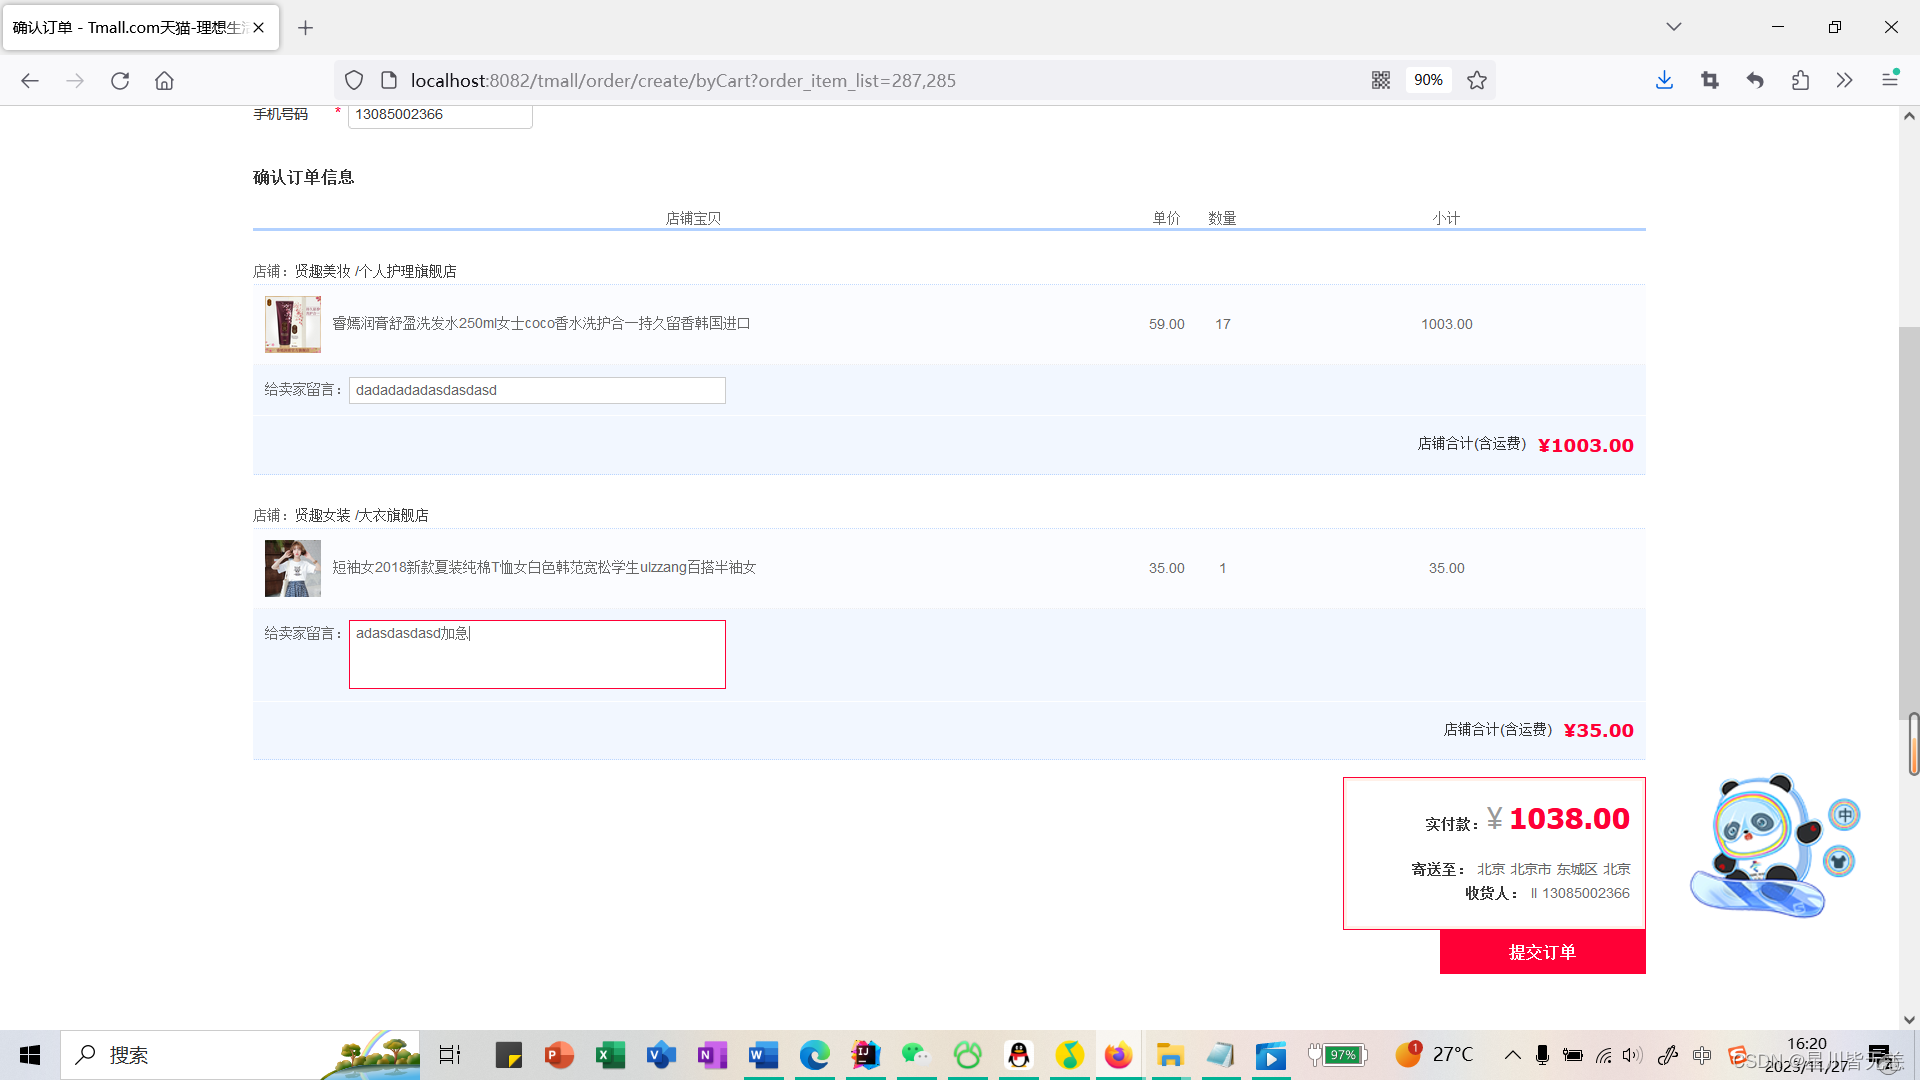Open PowerPoint from the taskbar
Viewport: 1920px width, 1080px height.
[x=559, y=1055]
